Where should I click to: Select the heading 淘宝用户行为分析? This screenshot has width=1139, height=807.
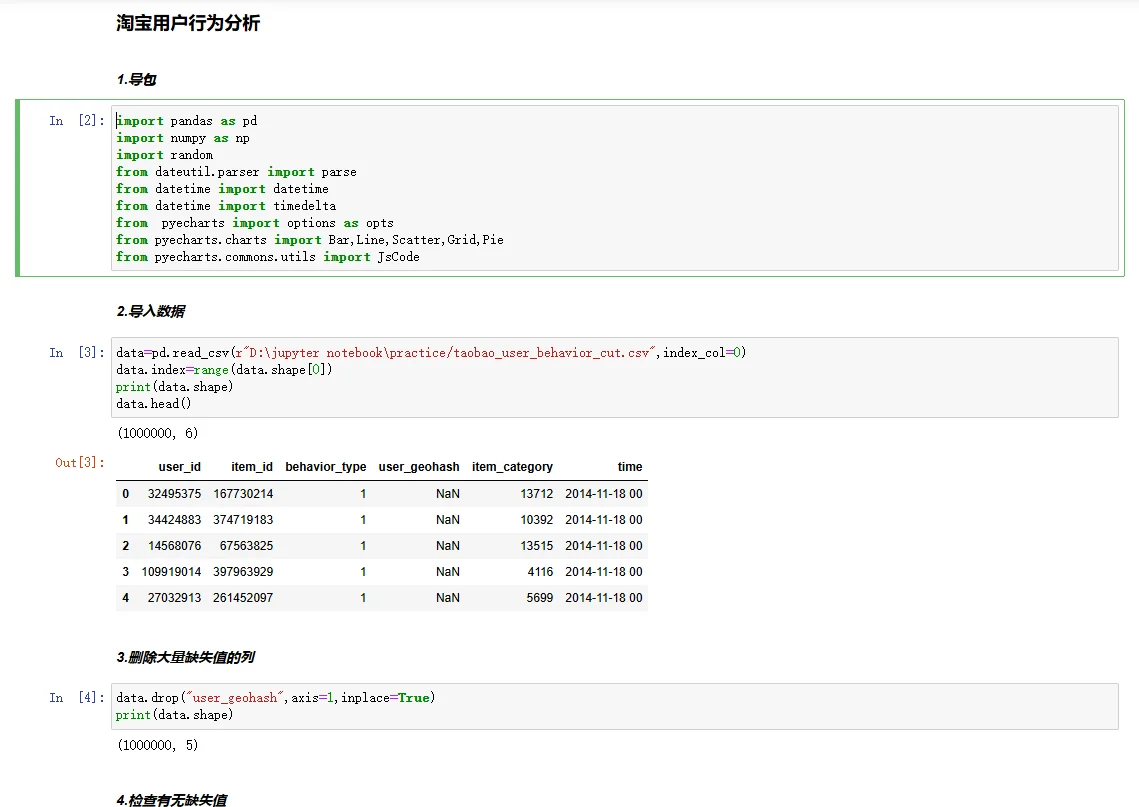188,23
